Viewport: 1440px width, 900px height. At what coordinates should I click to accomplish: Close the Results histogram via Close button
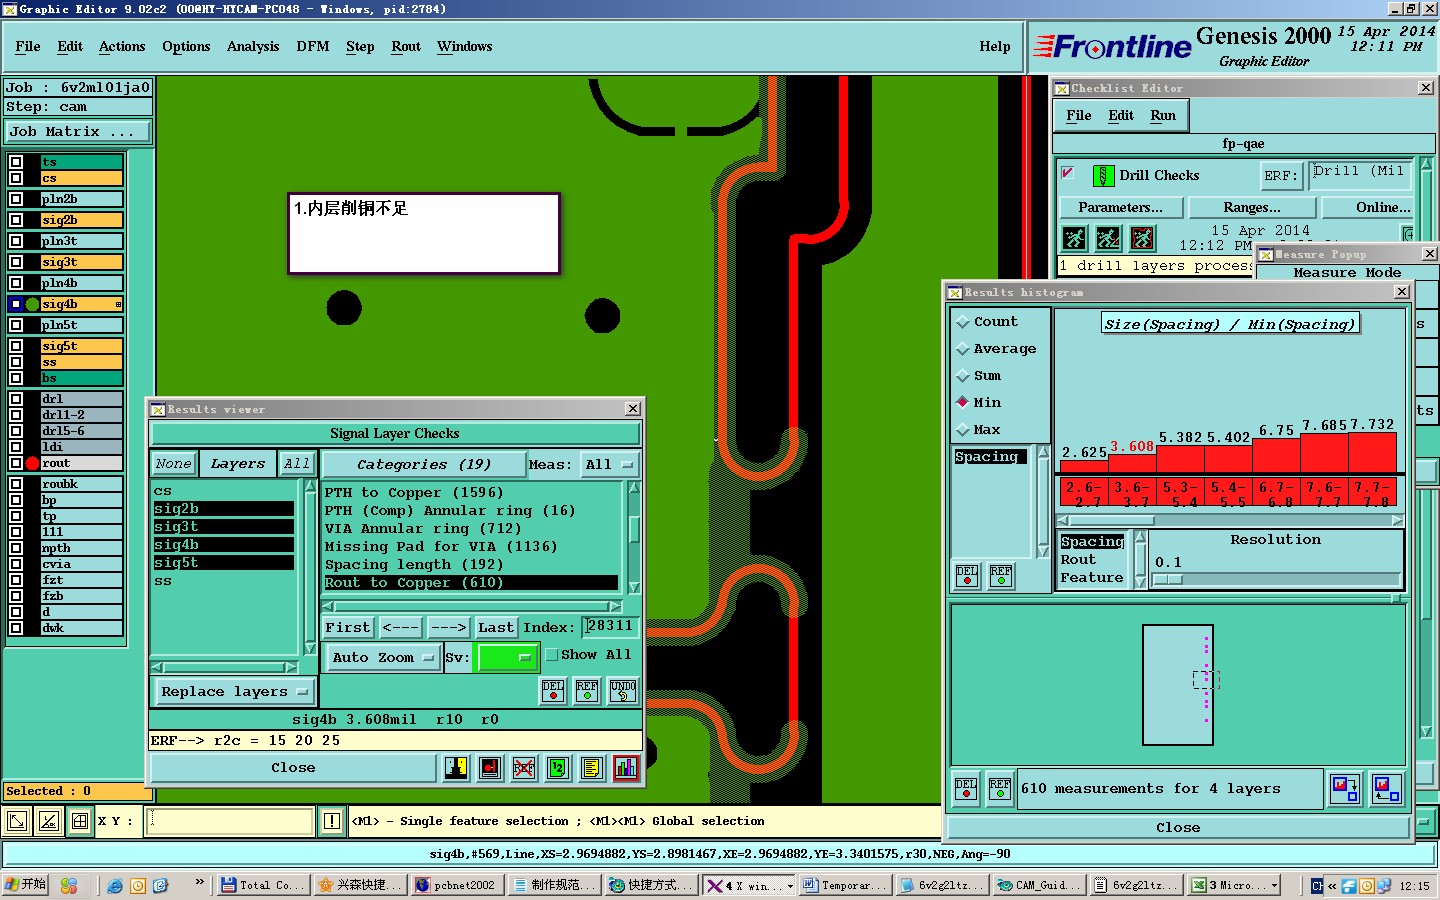[x=1178, y=828]
